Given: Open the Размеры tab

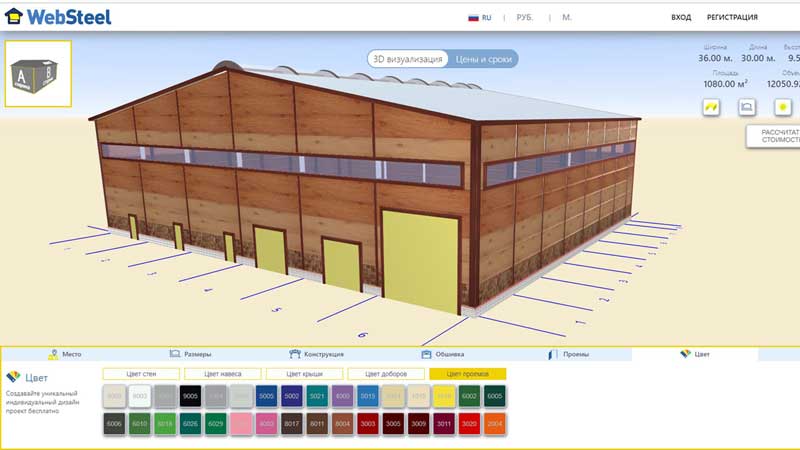Looking at the screenshot, I should tap(189, 354).
